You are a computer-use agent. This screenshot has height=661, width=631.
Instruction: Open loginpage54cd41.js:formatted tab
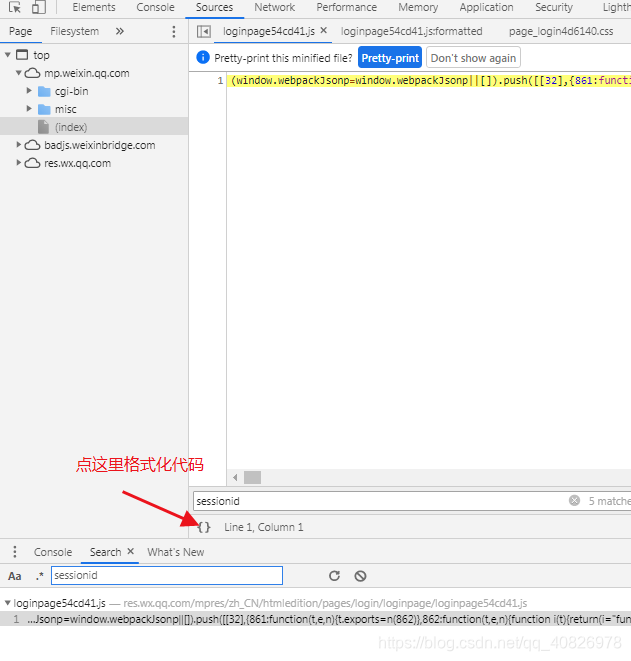(411, 31)
